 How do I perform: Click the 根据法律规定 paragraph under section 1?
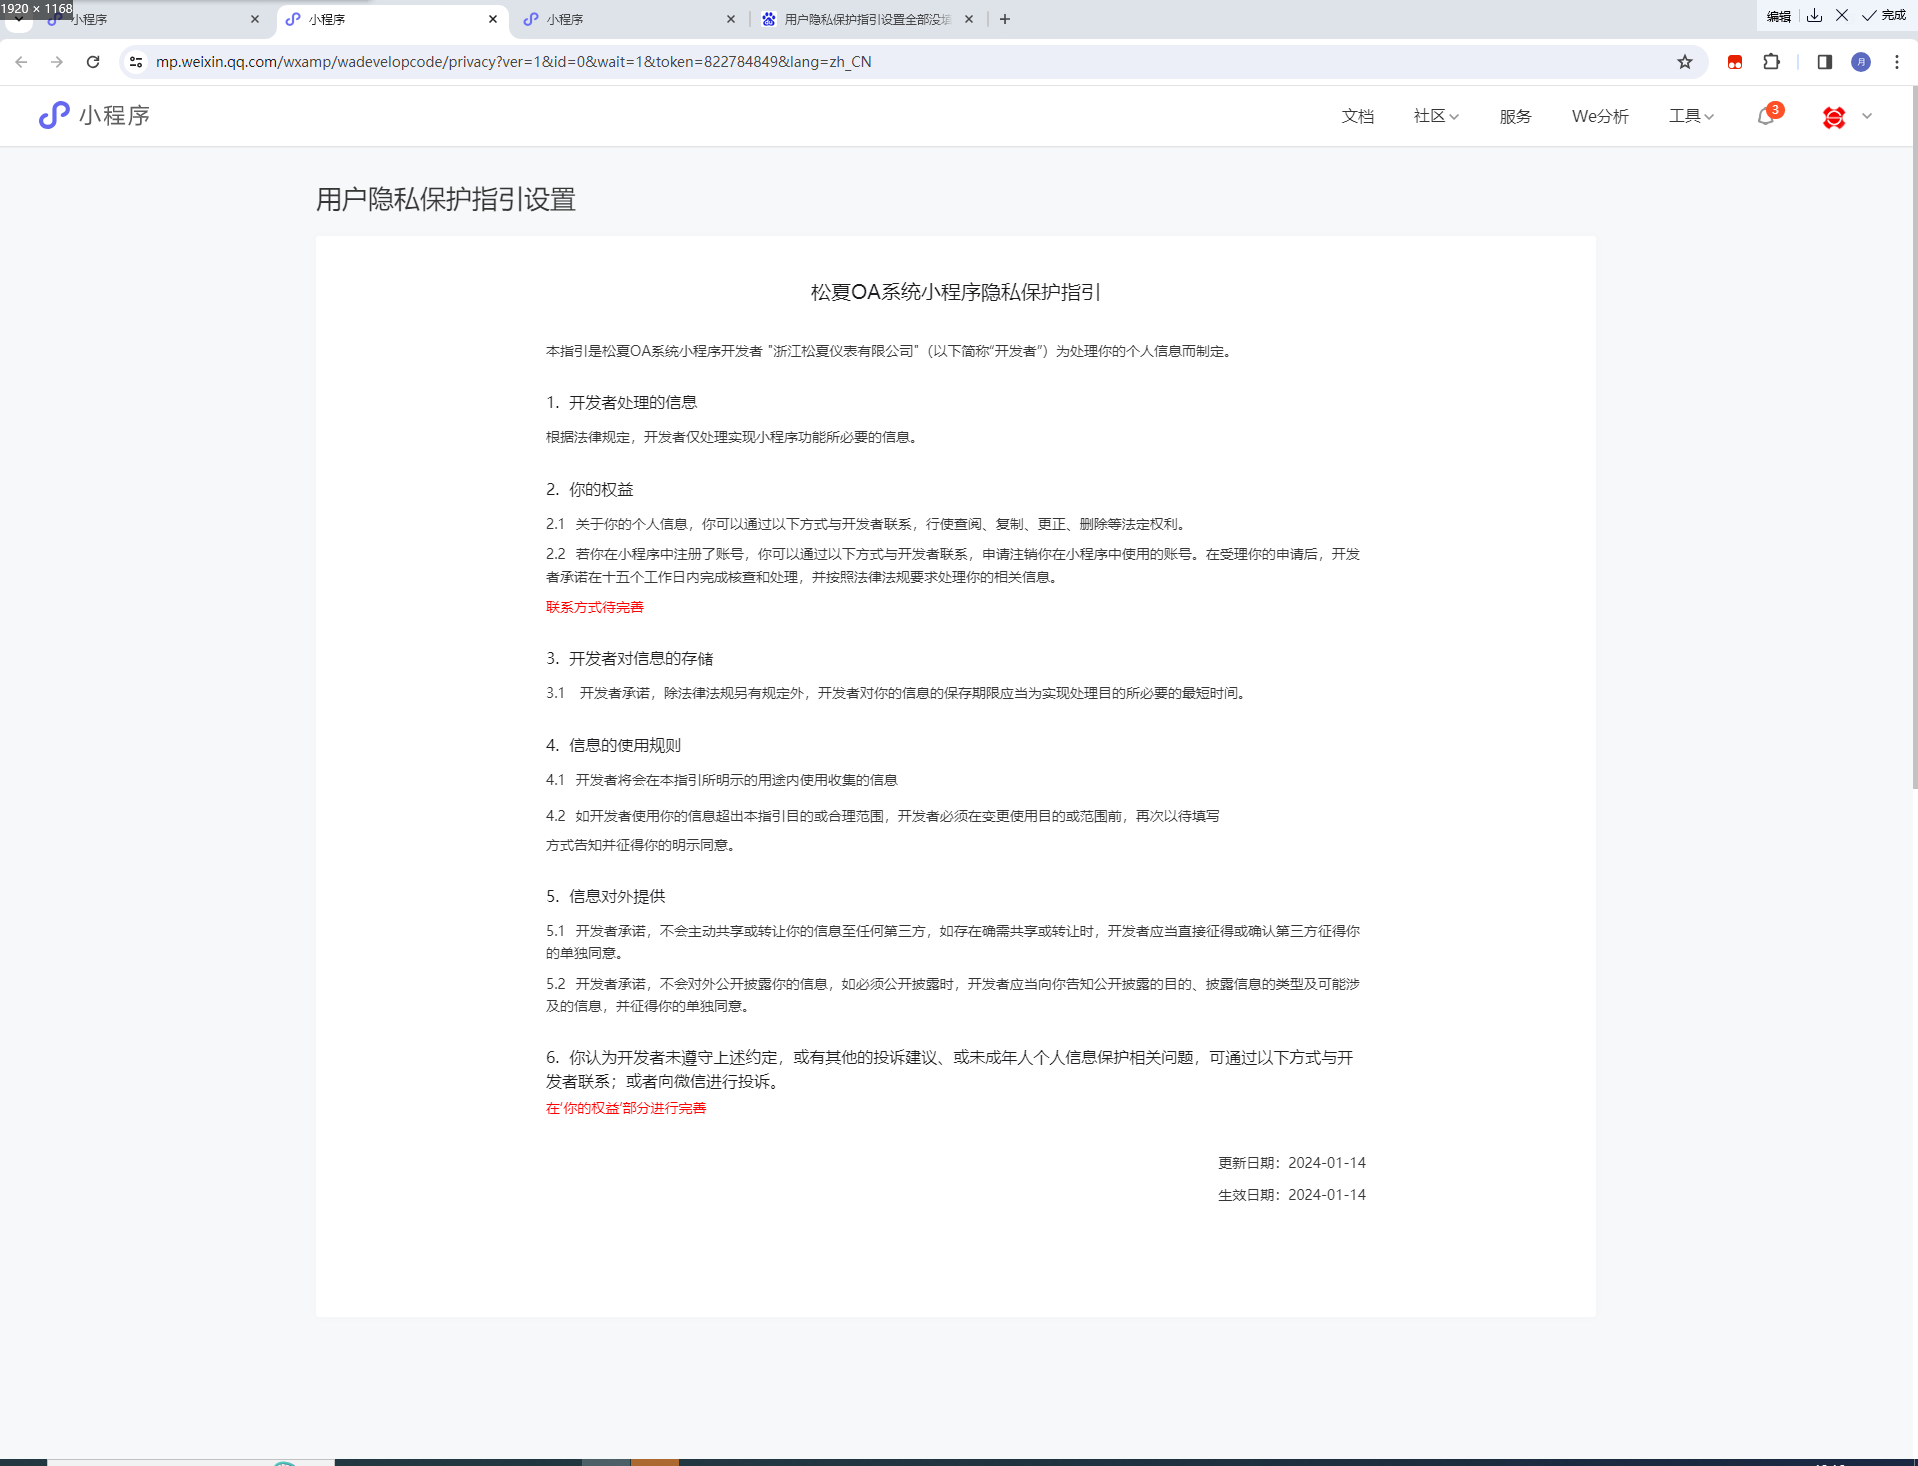pos(732,437)
